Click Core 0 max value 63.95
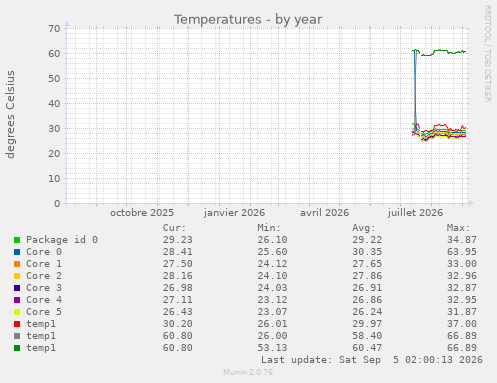The image size is (497, 383). point(462,252)
